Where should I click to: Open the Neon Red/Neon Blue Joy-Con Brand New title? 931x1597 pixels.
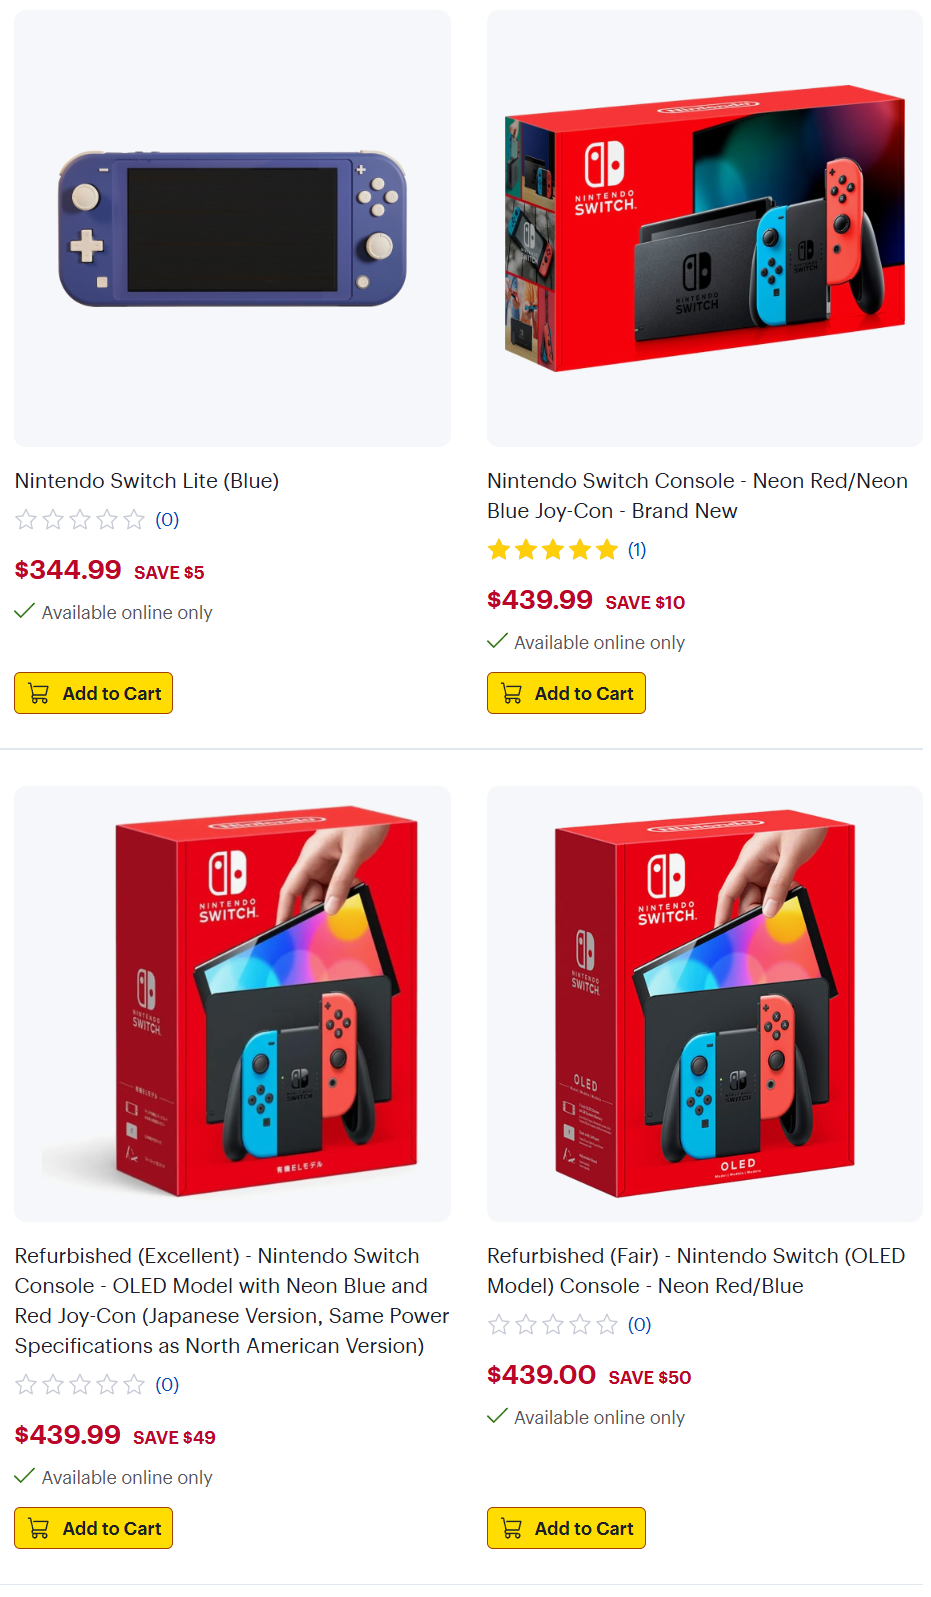click(x=698, y=496)
